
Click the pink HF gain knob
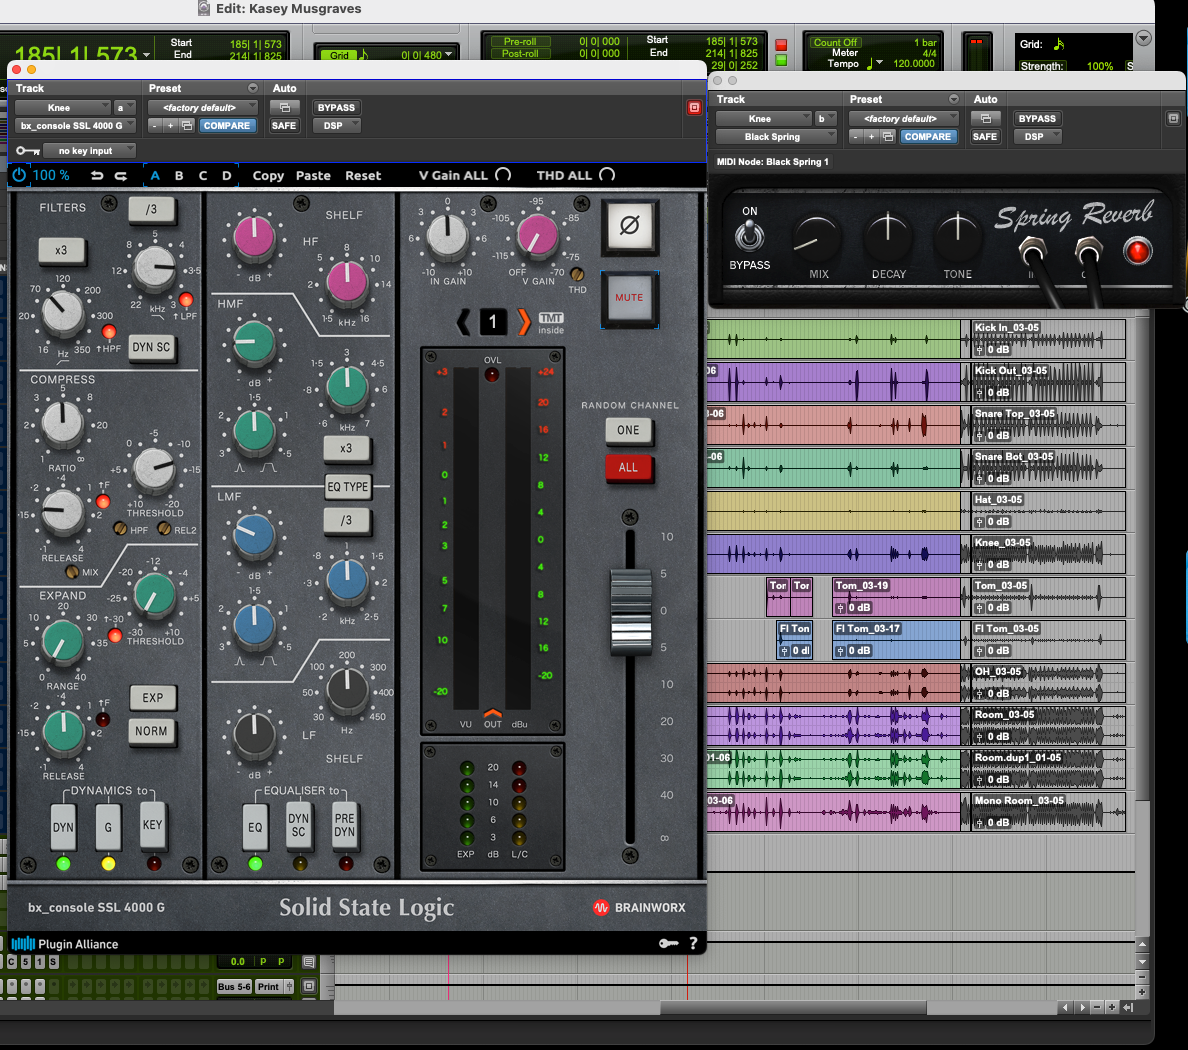255,236
